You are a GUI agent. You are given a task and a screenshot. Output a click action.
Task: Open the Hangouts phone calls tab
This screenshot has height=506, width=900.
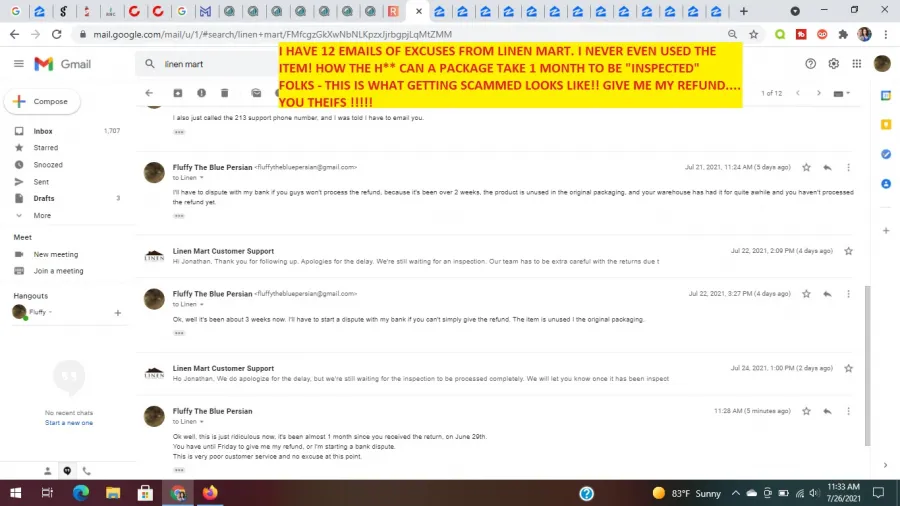click(86, 470)
